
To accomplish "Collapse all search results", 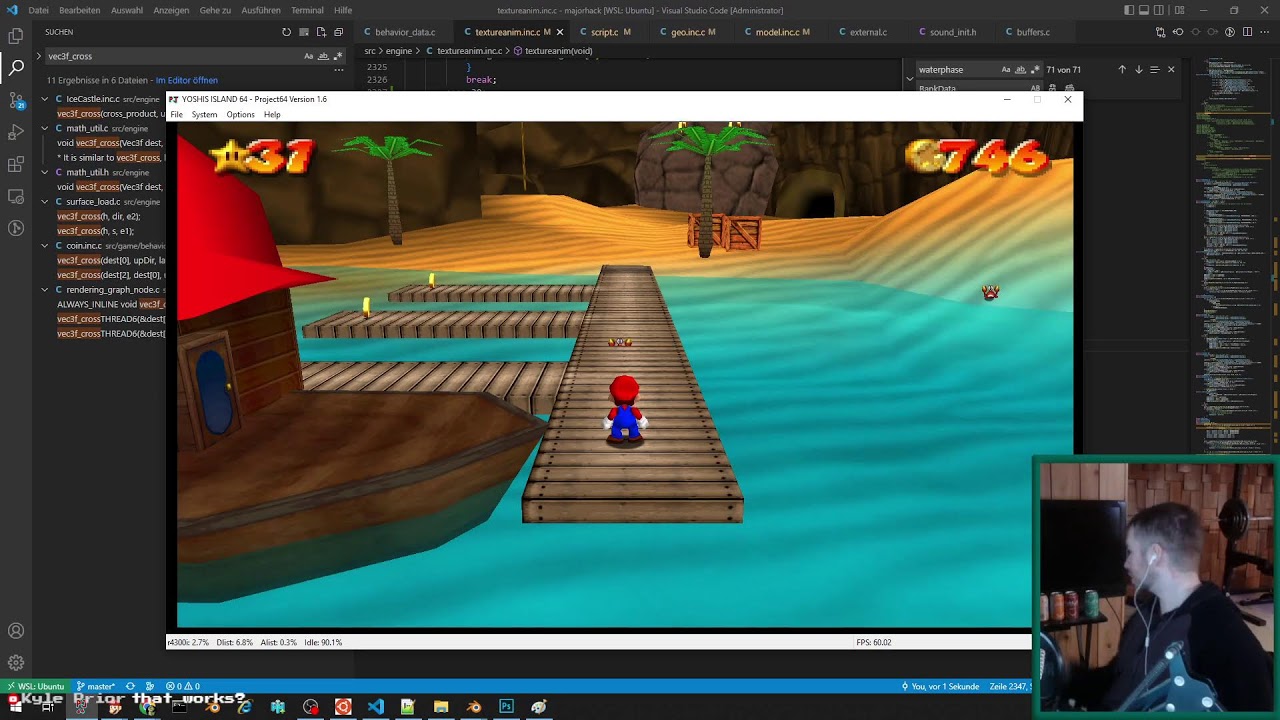I will [338, 32].
